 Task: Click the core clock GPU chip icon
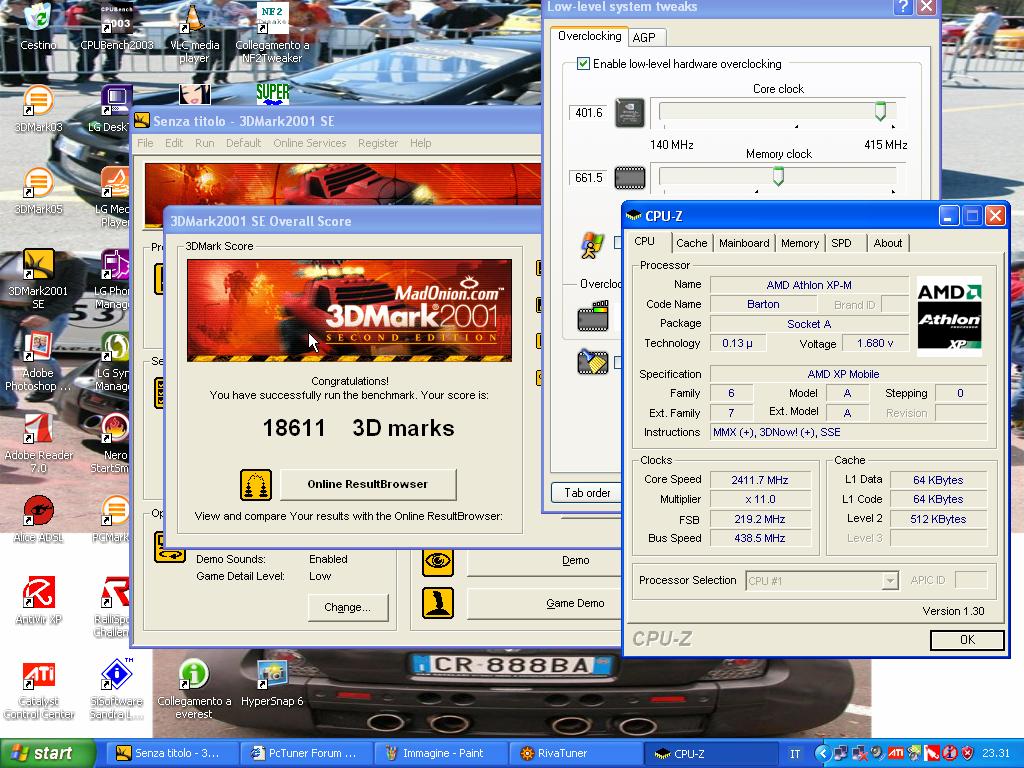coord(630,113)
